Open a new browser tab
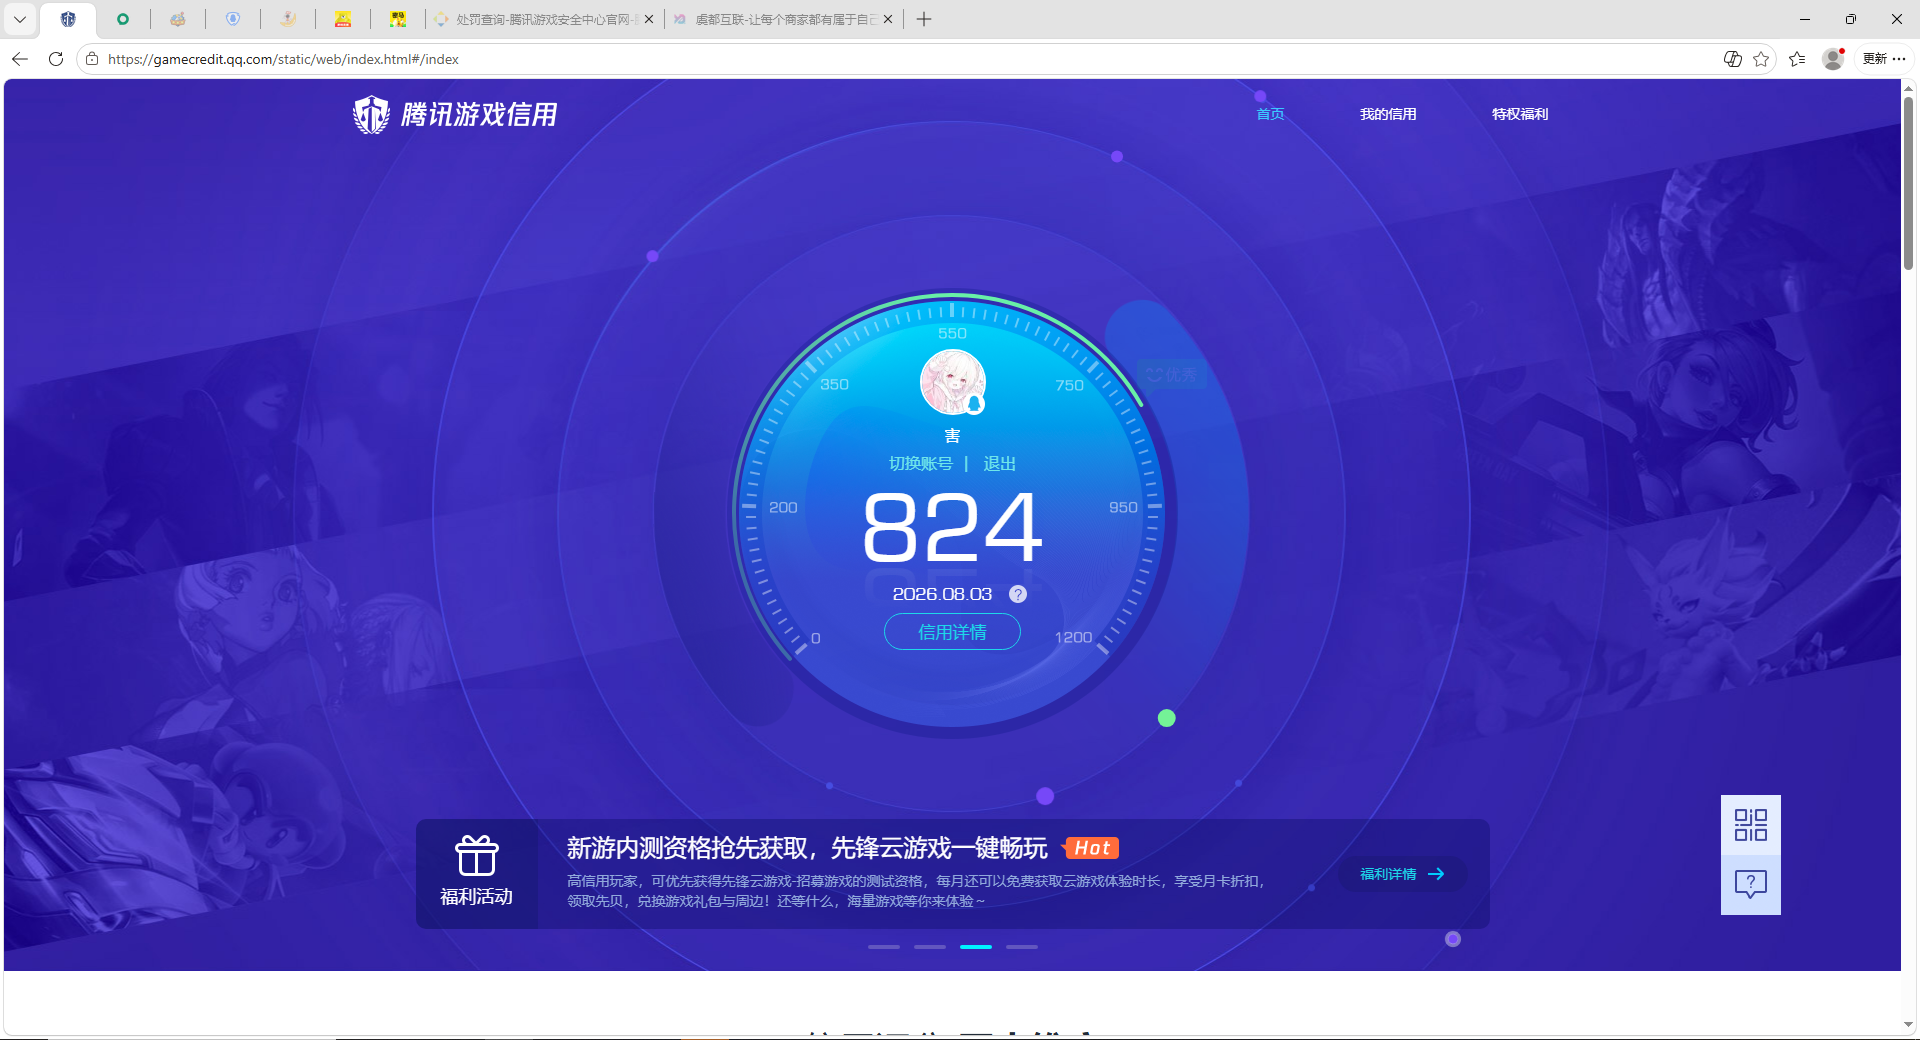 (x=924, y=19)
